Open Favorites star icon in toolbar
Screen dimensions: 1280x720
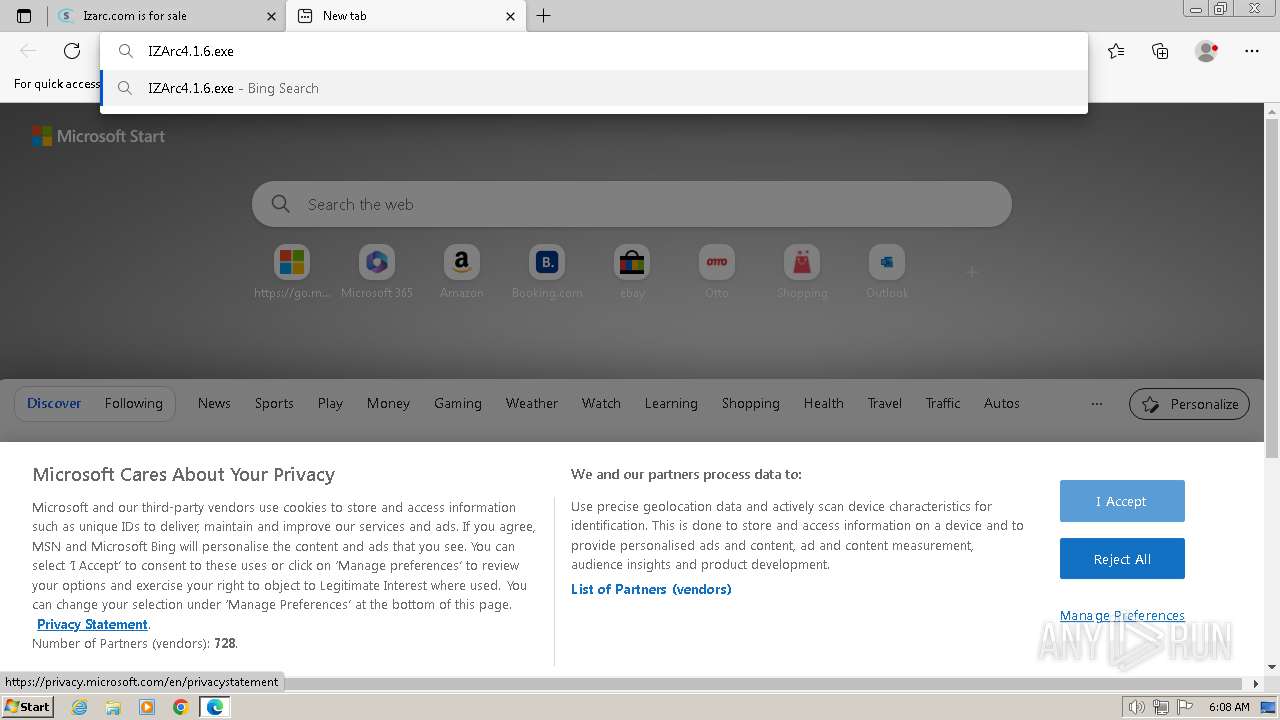[1116, 51]
